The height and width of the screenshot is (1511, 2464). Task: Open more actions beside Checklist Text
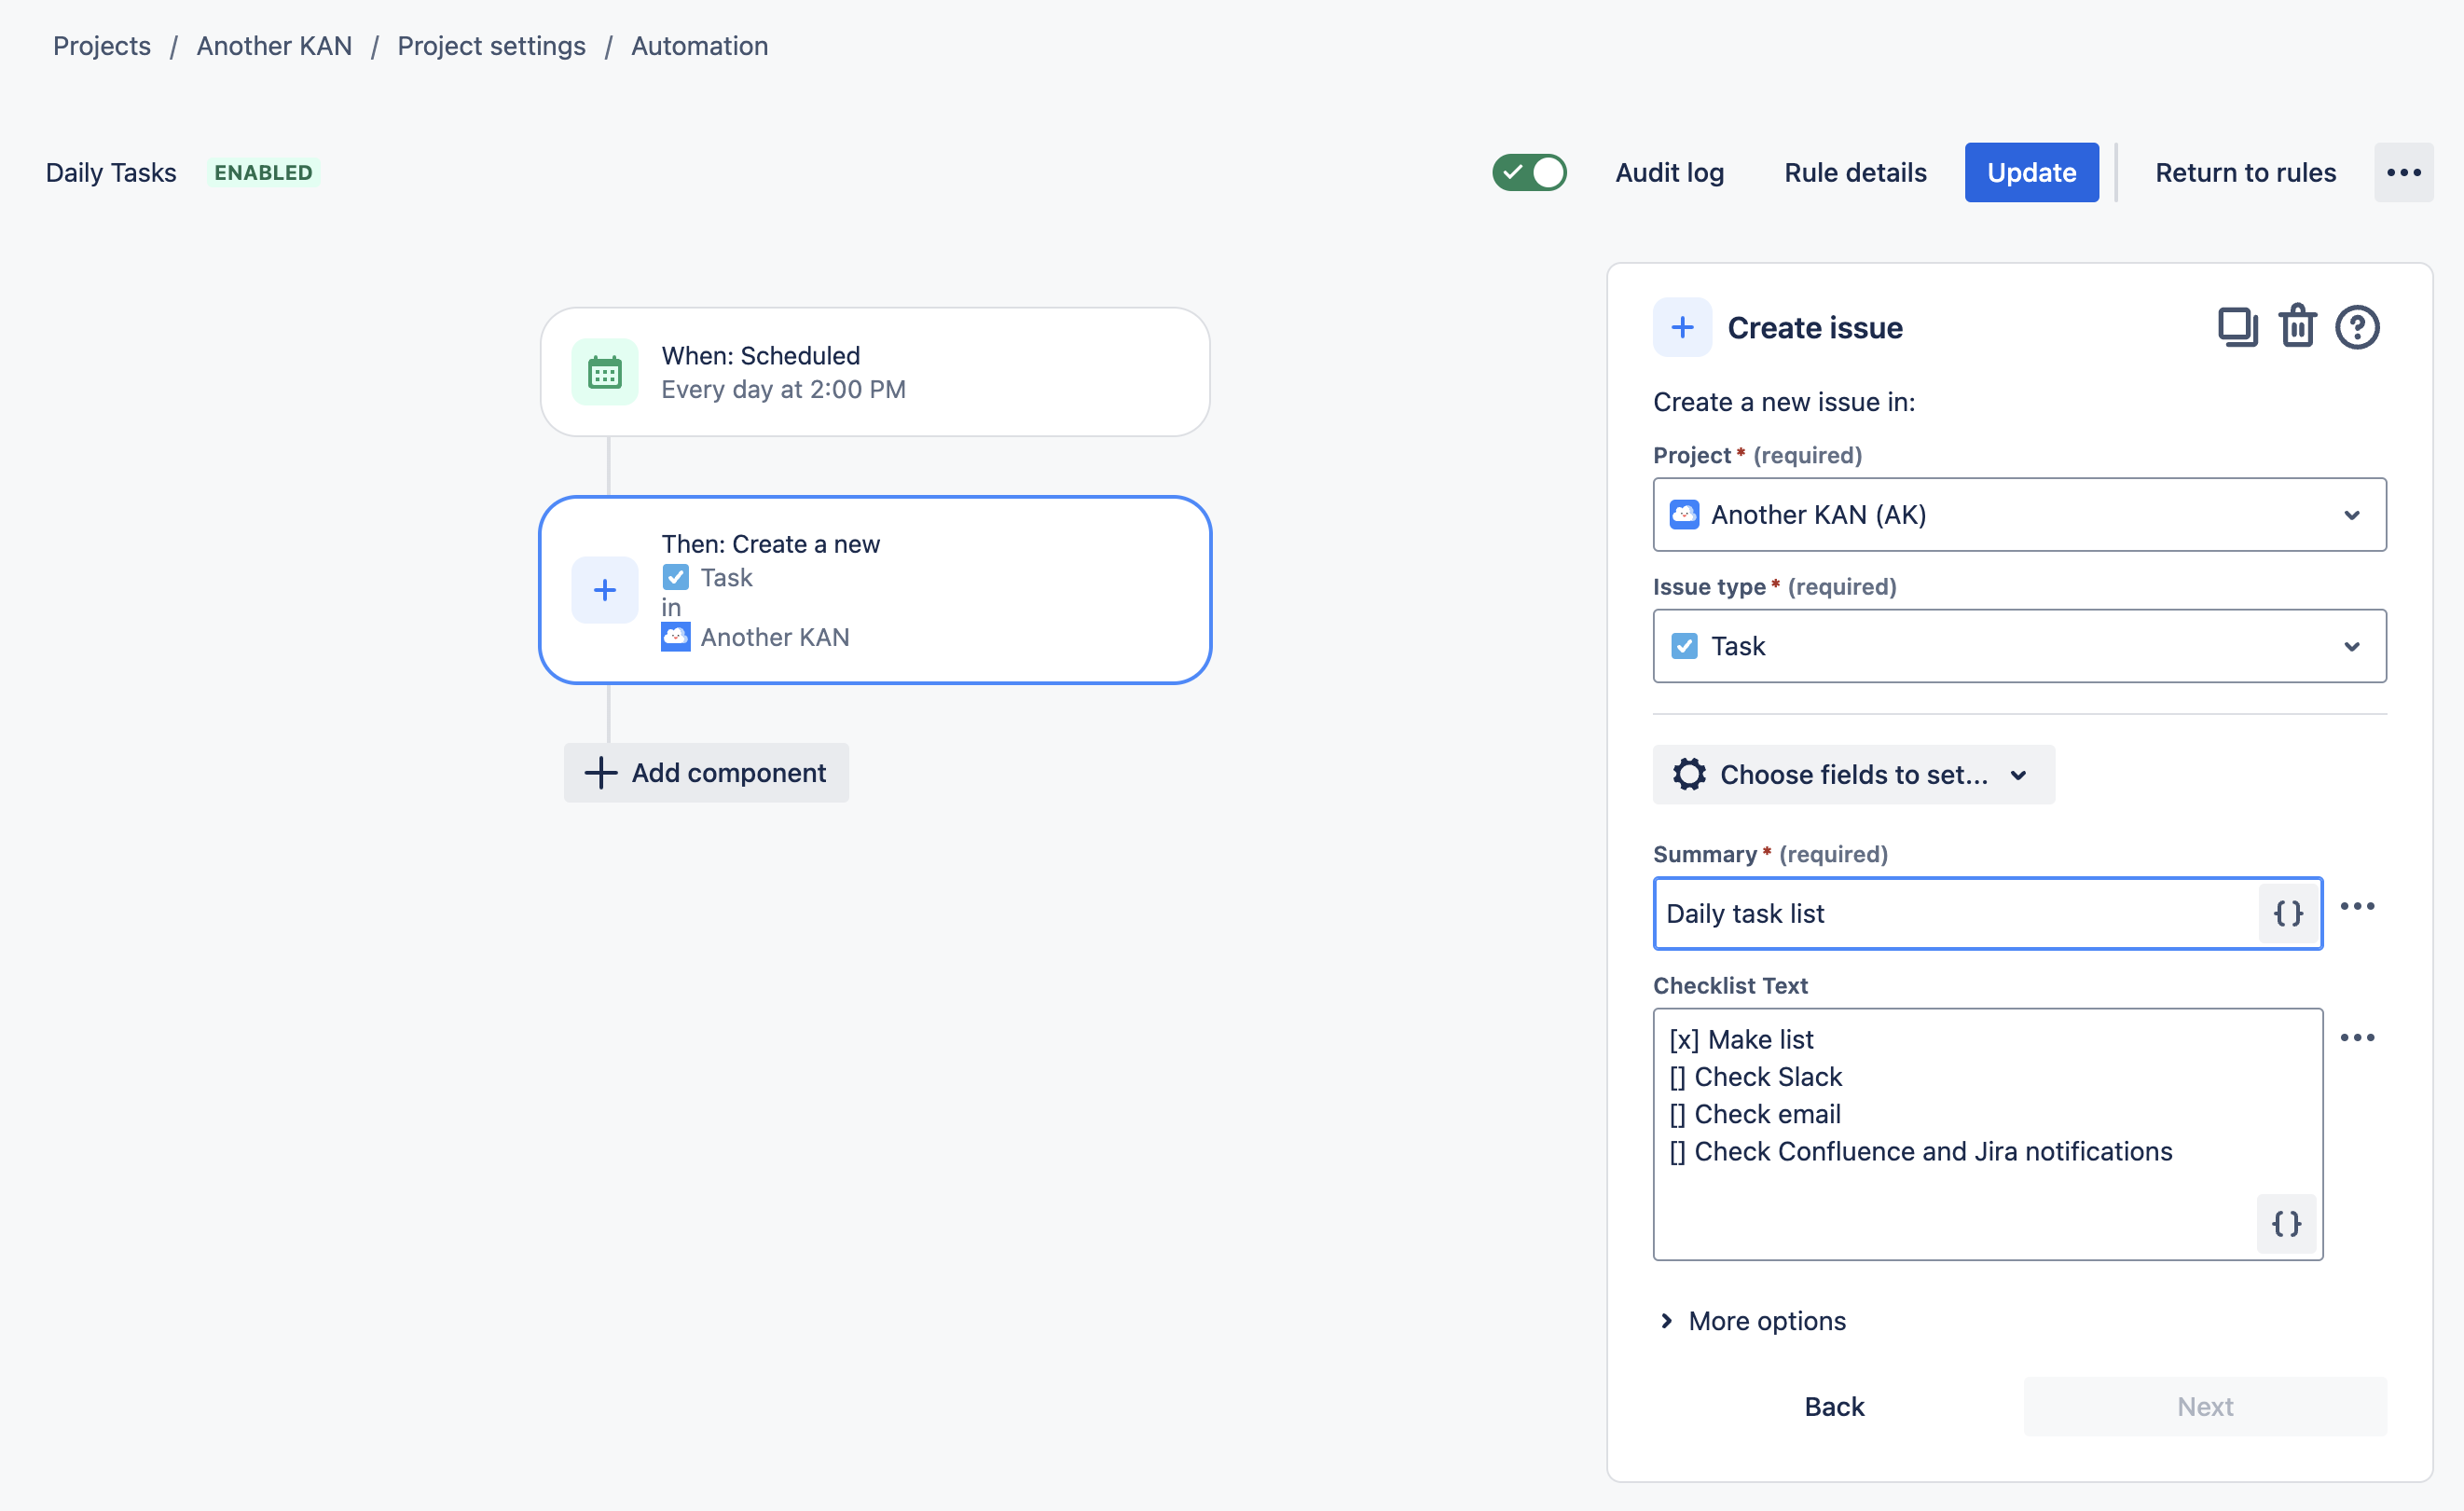tap(2357, 1038)
